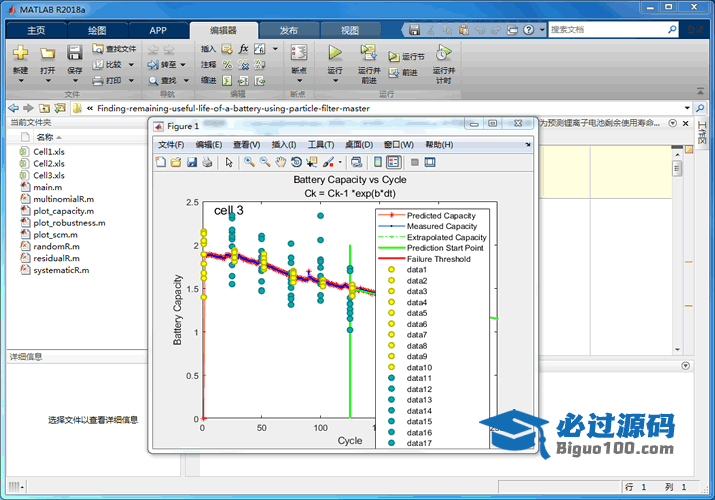Expand the Compare (比较) dropdown arrow
Viewport: 715px width, 500px height.
131,65
